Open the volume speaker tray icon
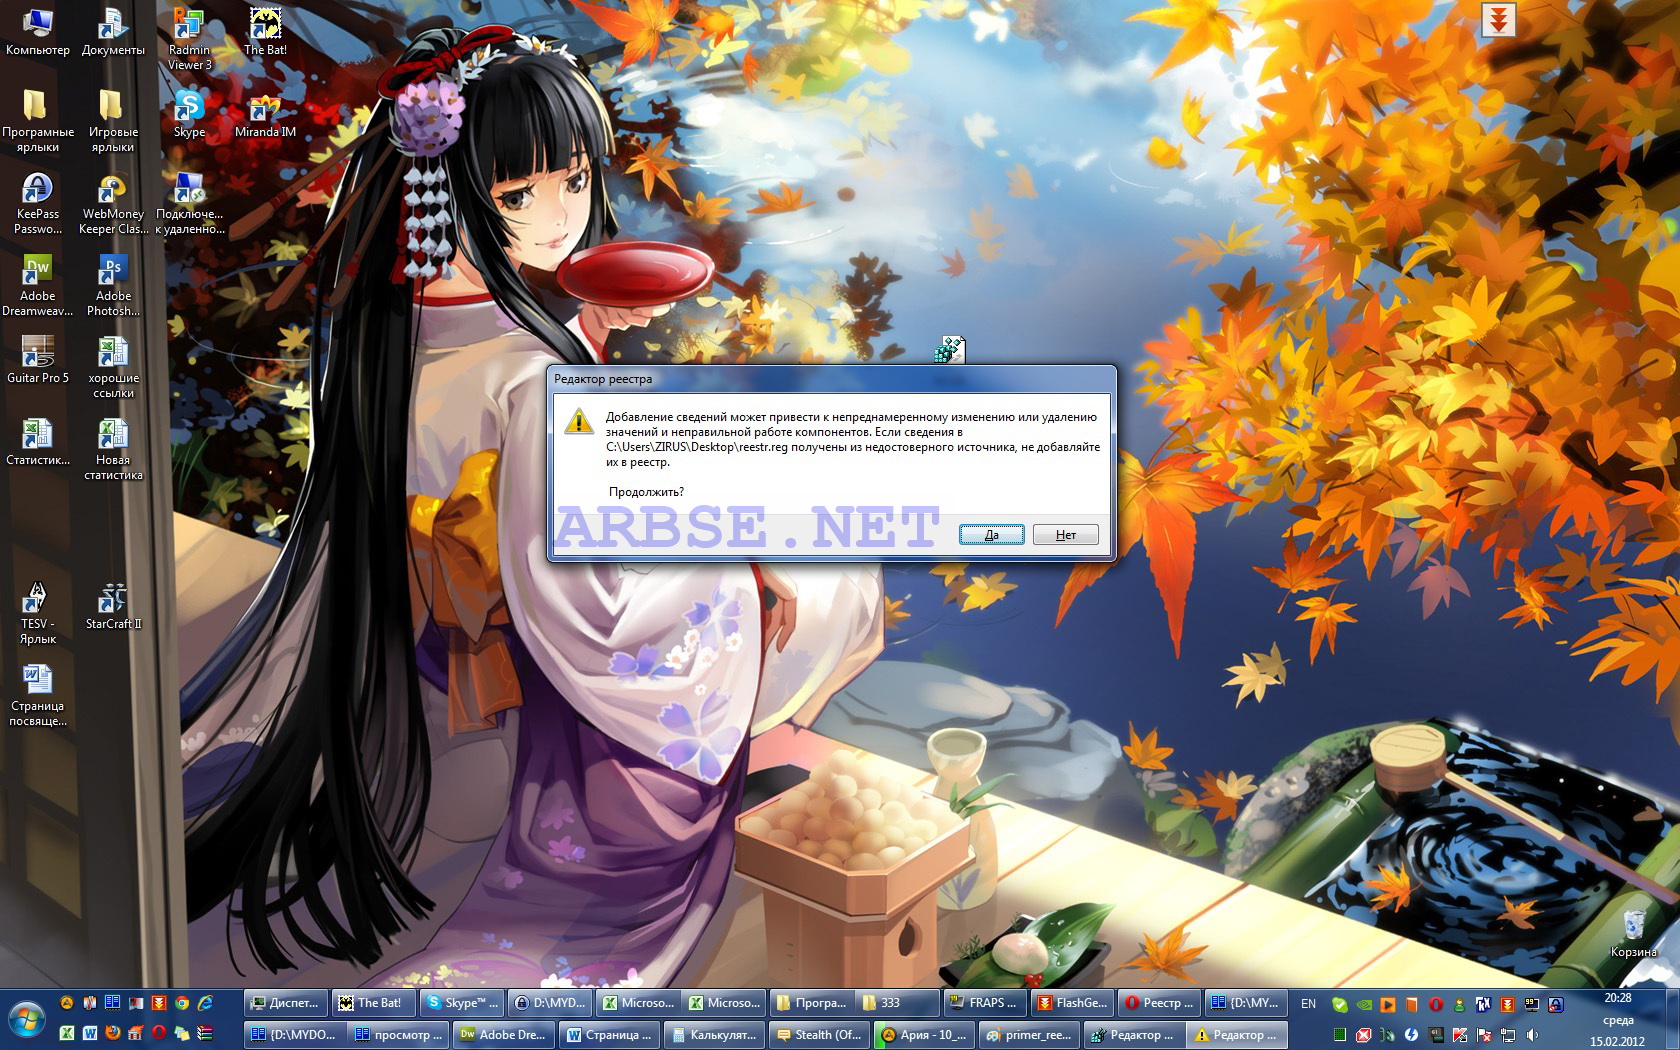The image size is (1680, 1050). (x=1532, y=1035)
